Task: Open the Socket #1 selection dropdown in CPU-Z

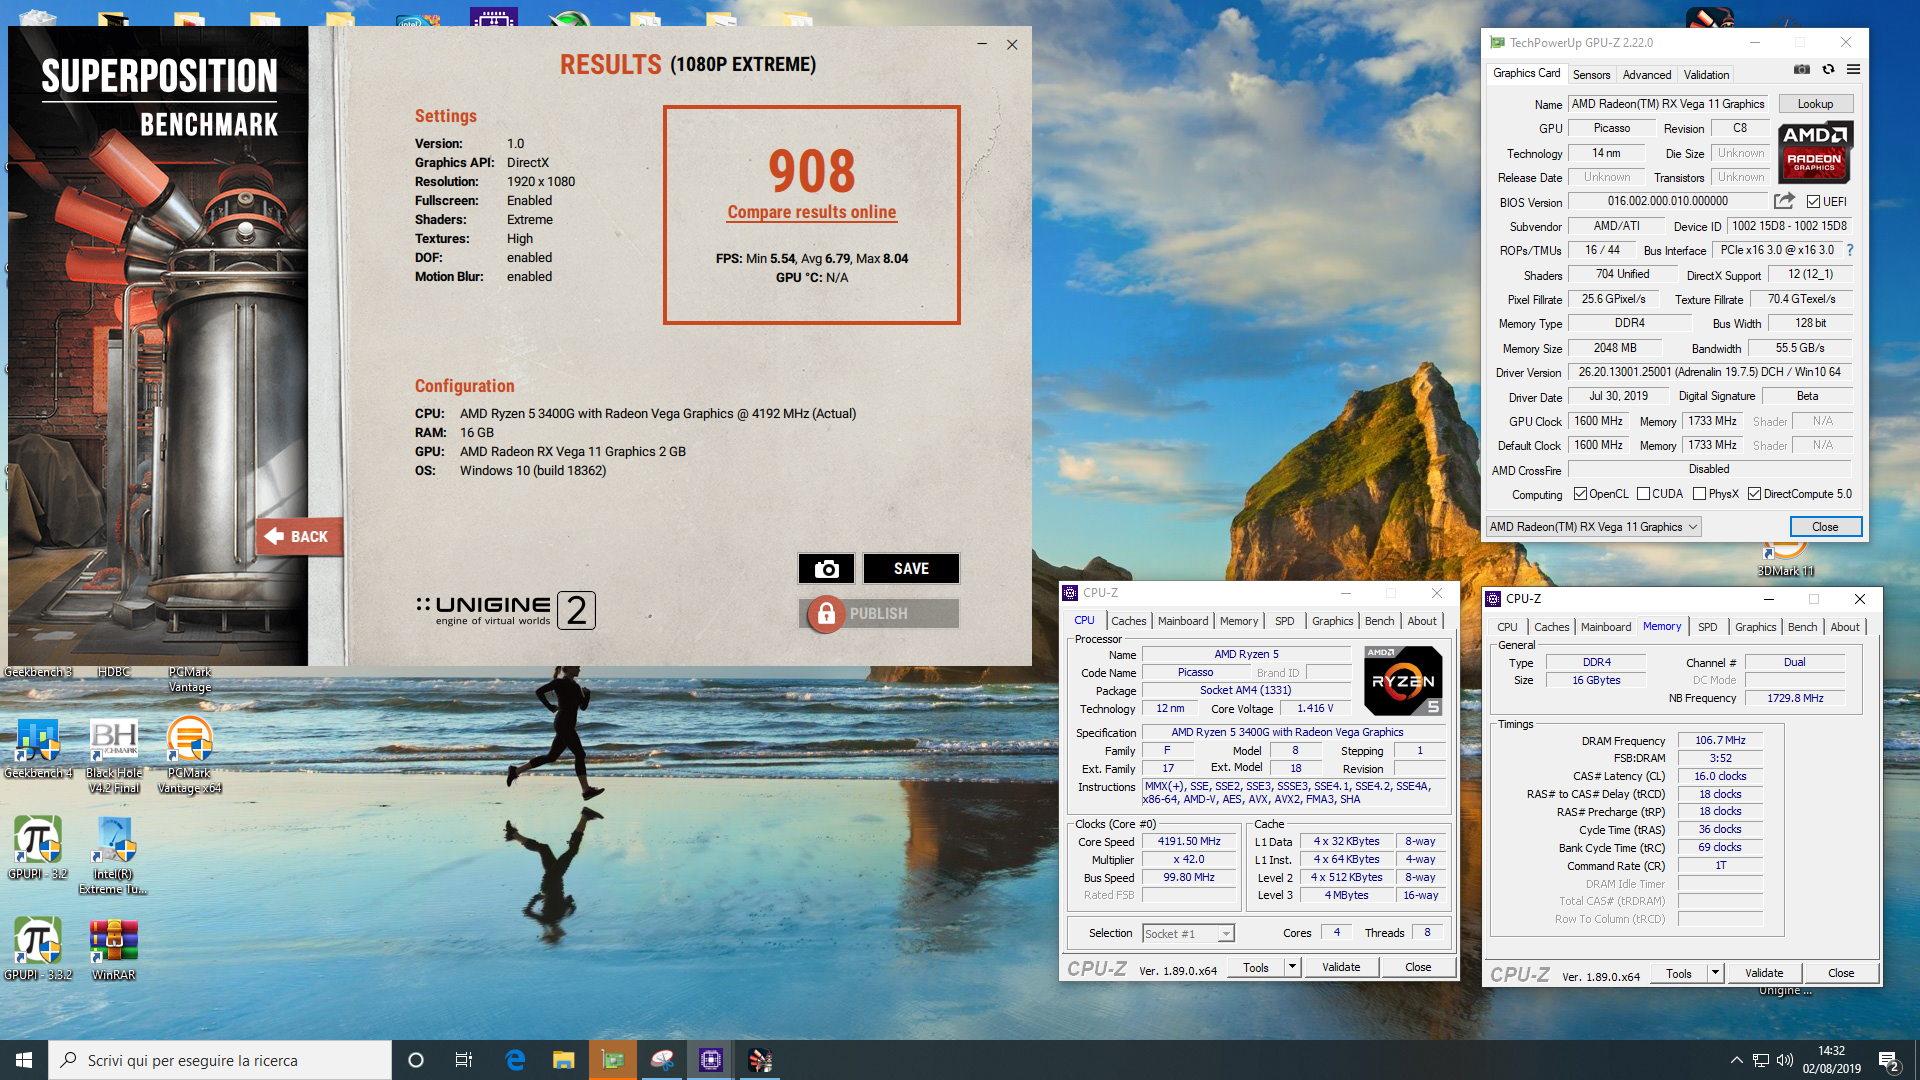Action: point(1188,934)
